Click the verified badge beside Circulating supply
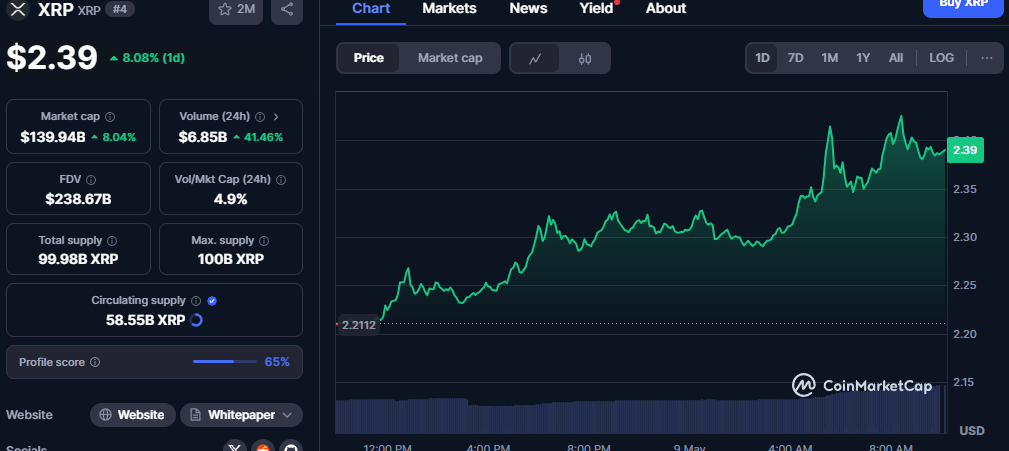 pos(212,300)
